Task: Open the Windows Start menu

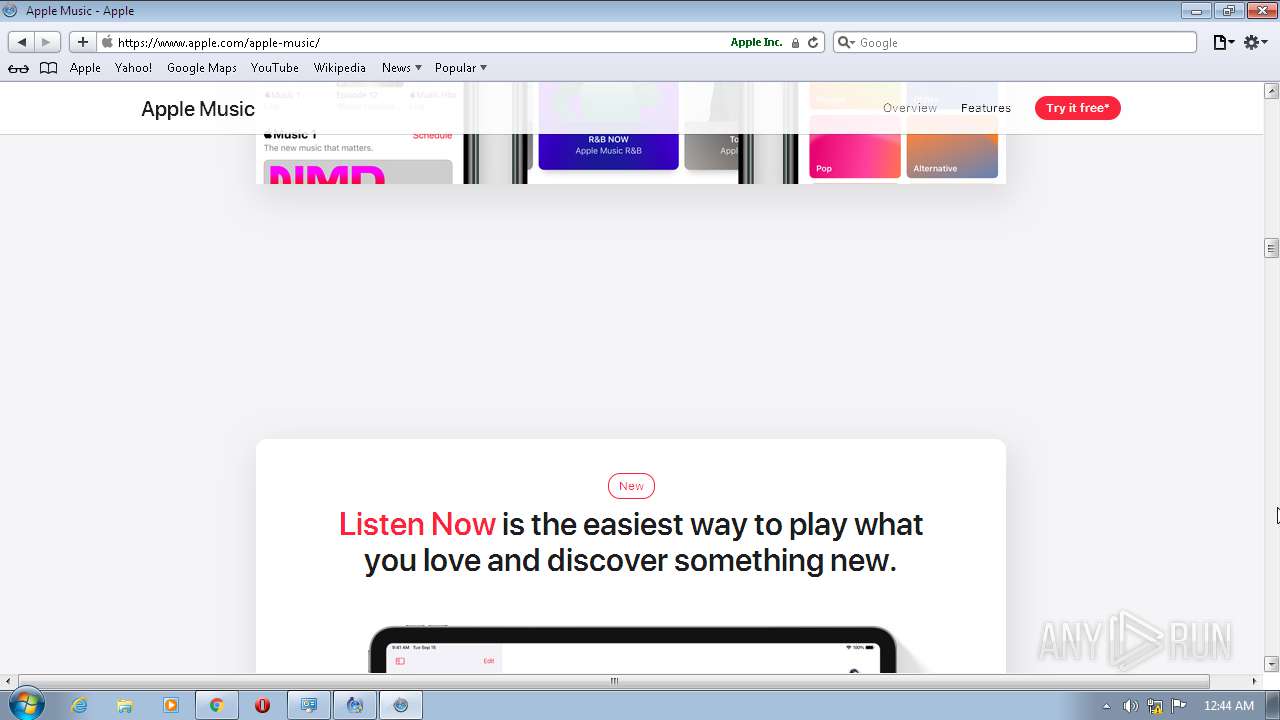Action: tap(26, 705)
